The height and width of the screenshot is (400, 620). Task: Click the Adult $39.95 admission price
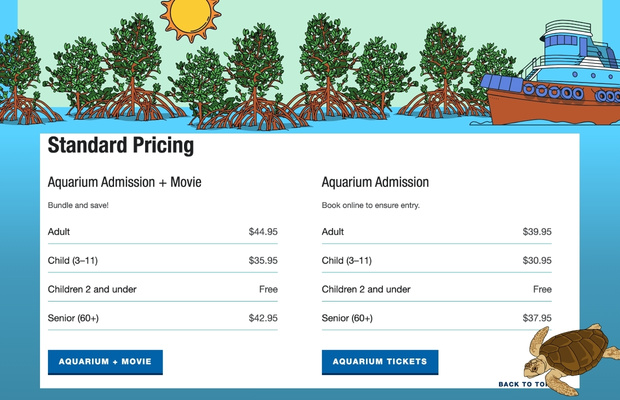(537, 232)
